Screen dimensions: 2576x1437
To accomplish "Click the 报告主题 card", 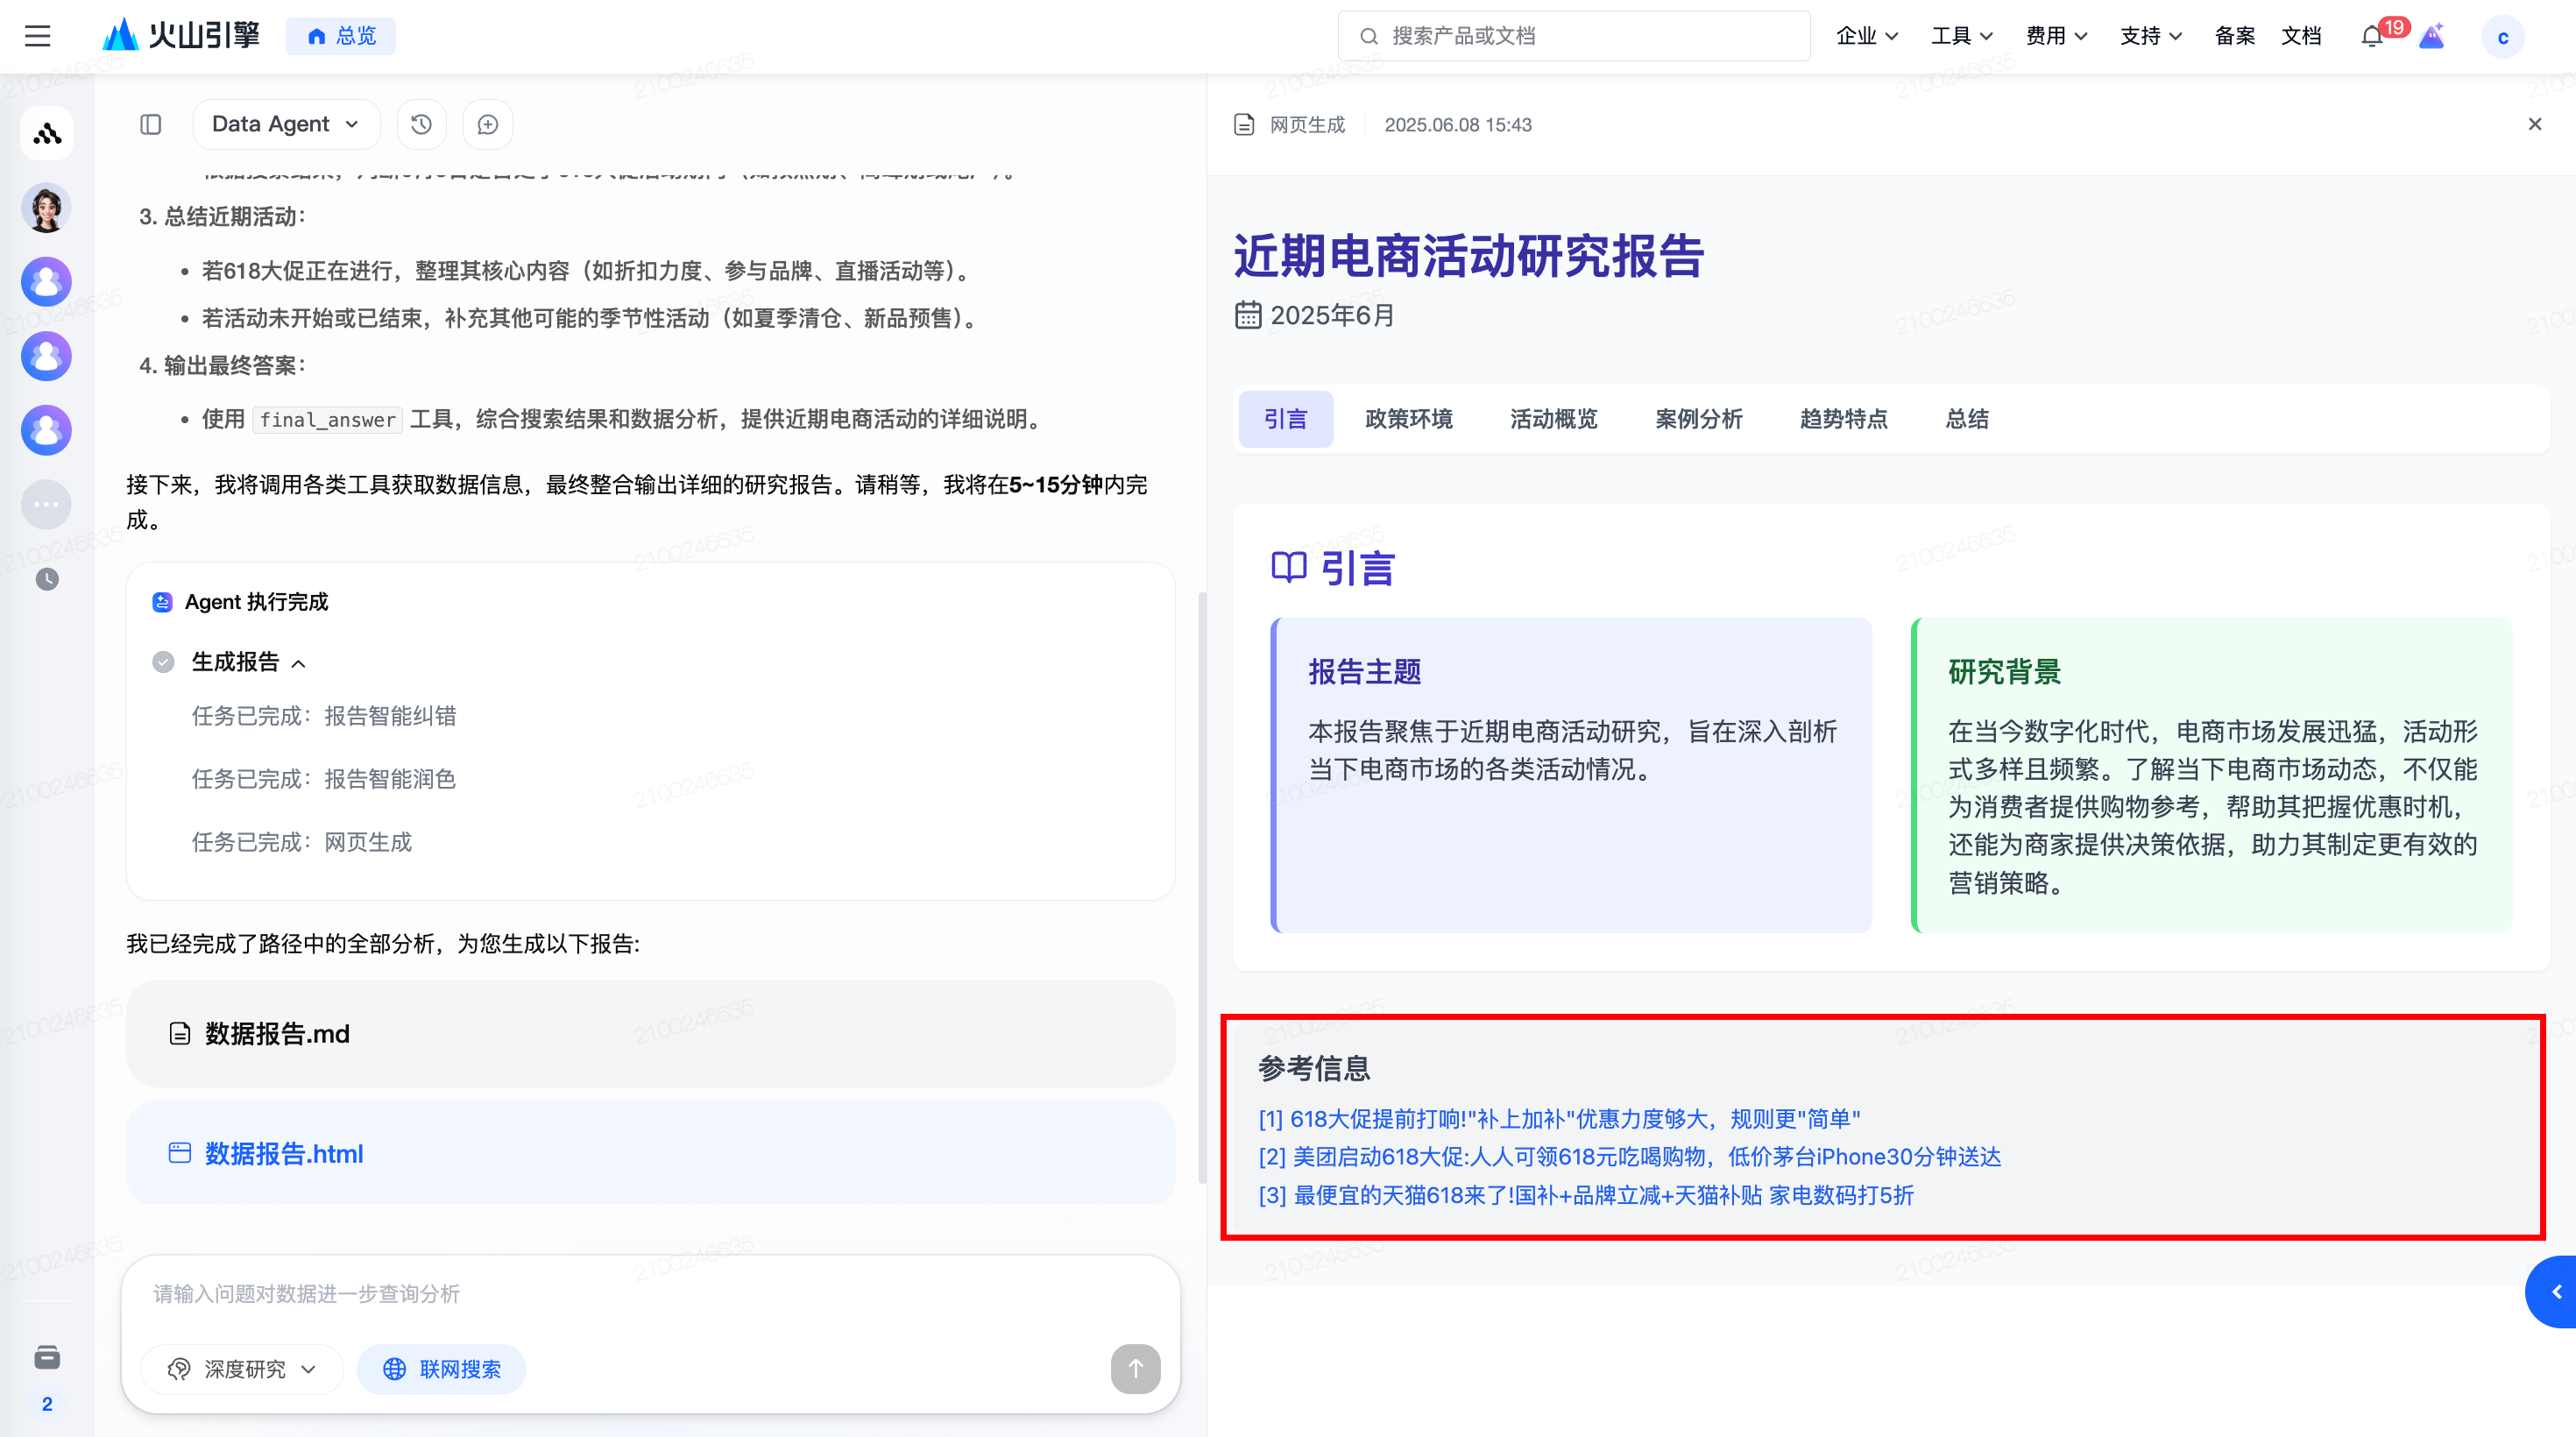I will tap(1571, 776).
